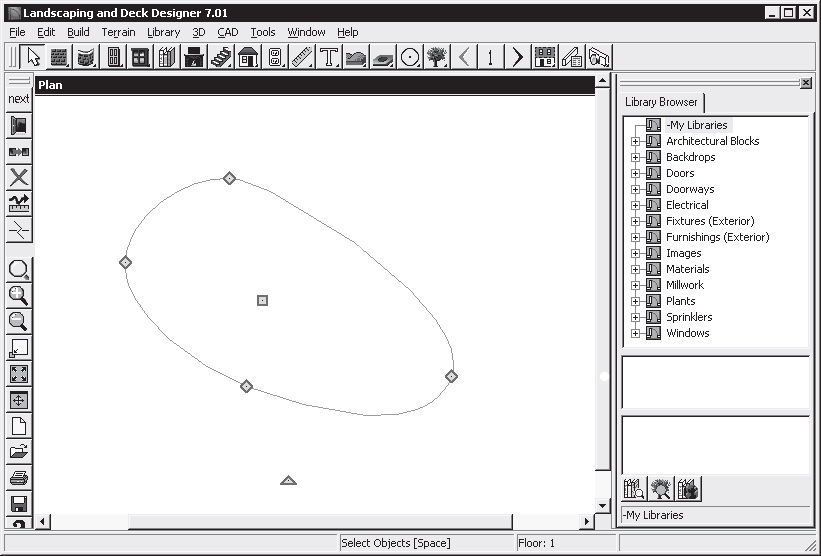
Task: Click the Print icon in left toolbar
Action: [x=18, y=477]
